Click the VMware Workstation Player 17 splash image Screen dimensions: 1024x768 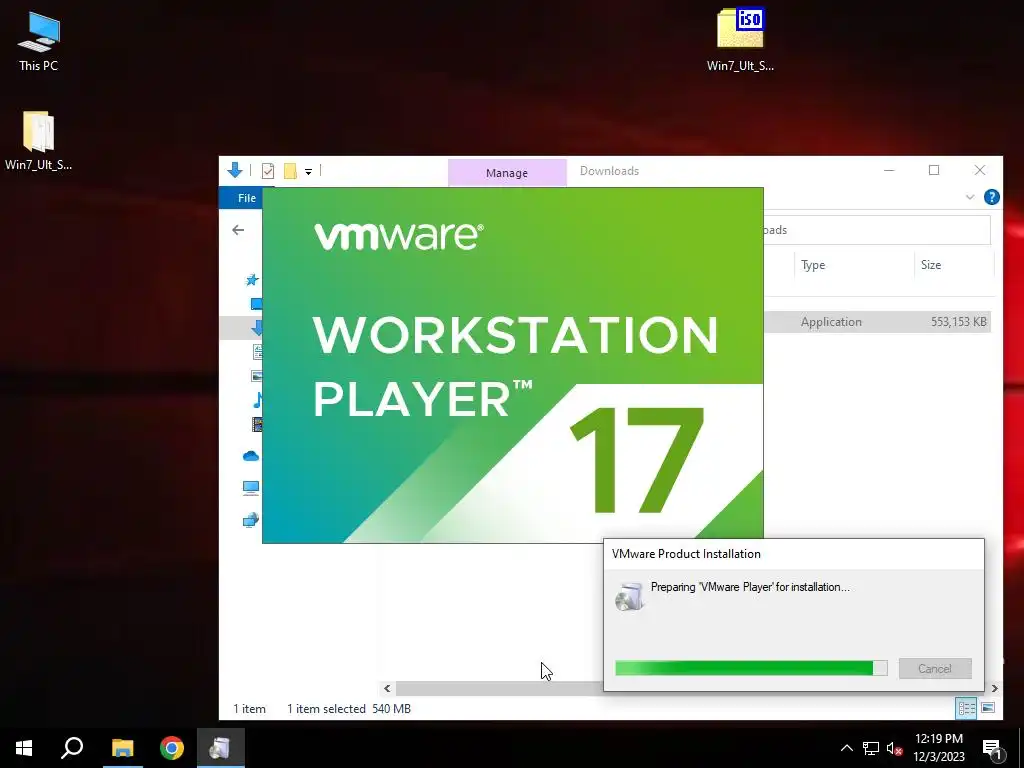tap(513, 364)
